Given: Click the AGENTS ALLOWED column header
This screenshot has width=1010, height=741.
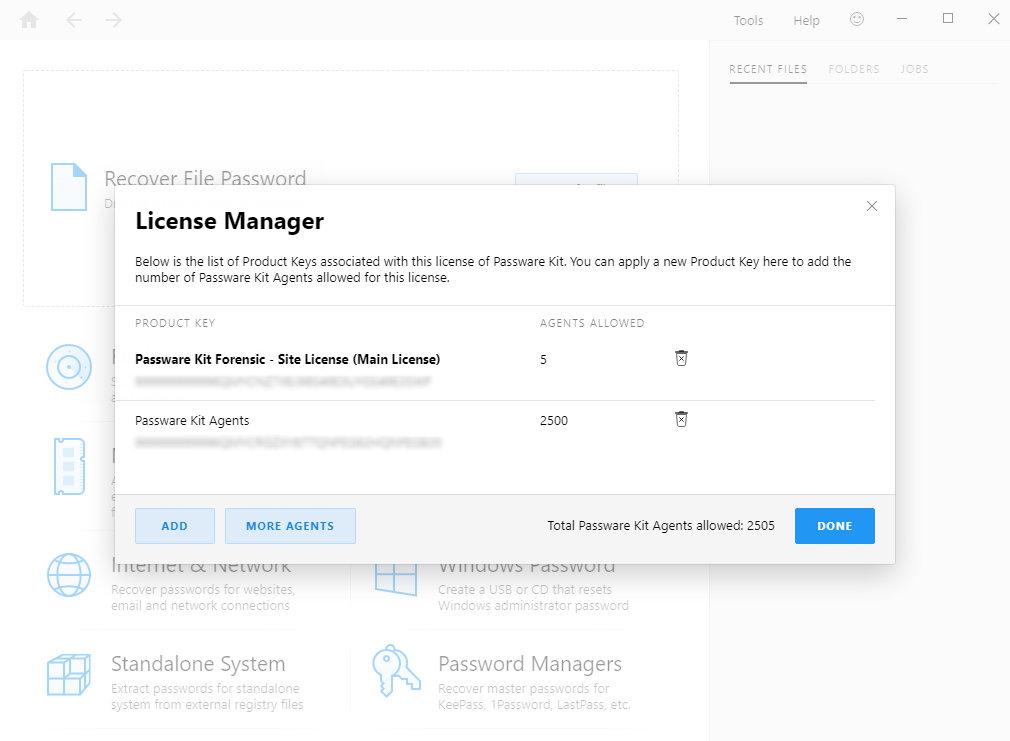Looking at the screenshot, I should [592, 323].
